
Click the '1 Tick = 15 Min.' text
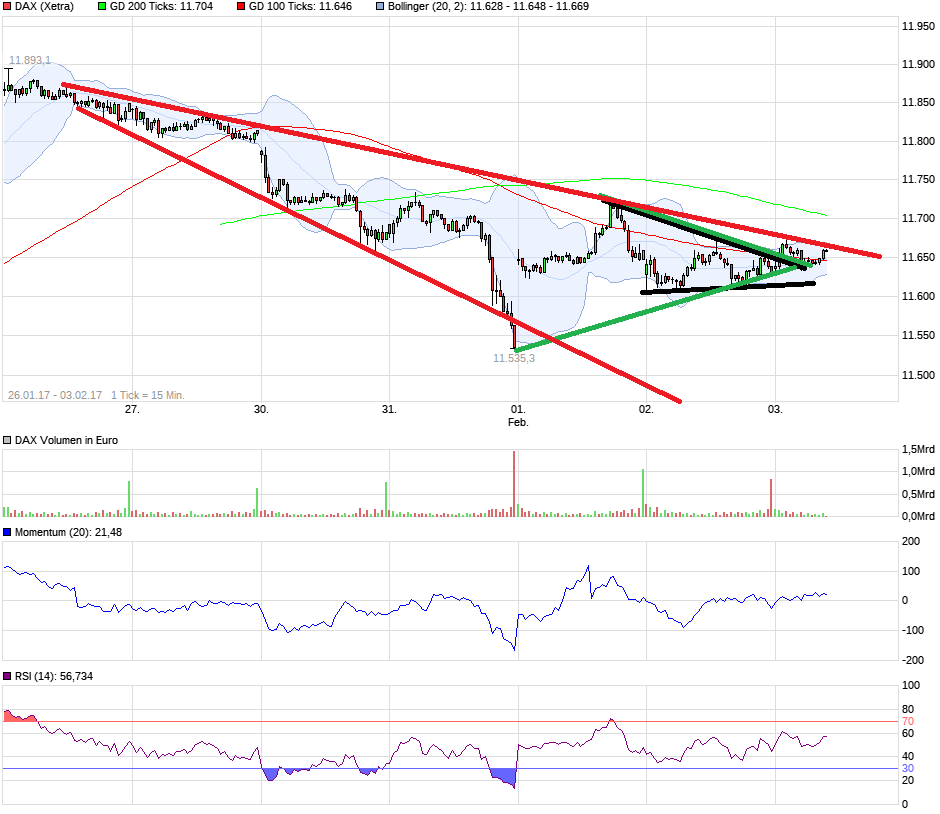coord(147,395)
